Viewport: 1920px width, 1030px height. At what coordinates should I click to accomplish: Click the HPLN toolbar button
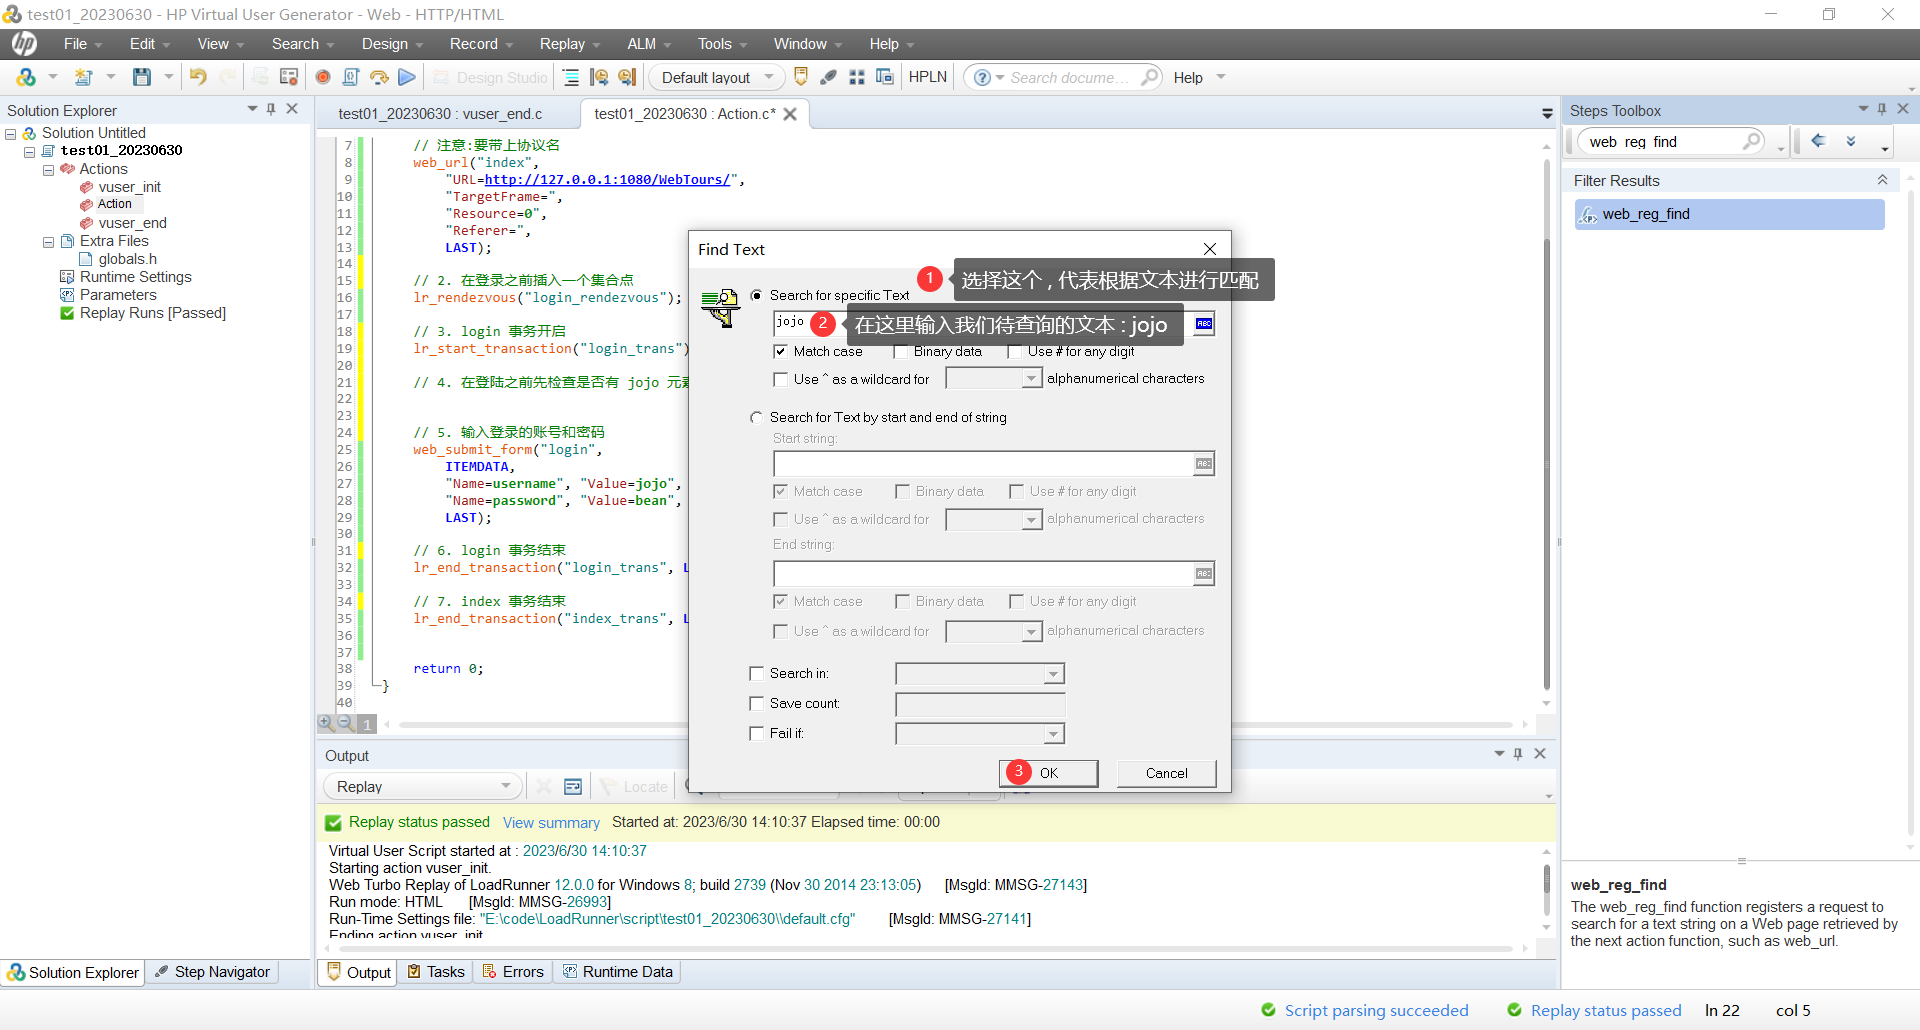coord(927,77)
